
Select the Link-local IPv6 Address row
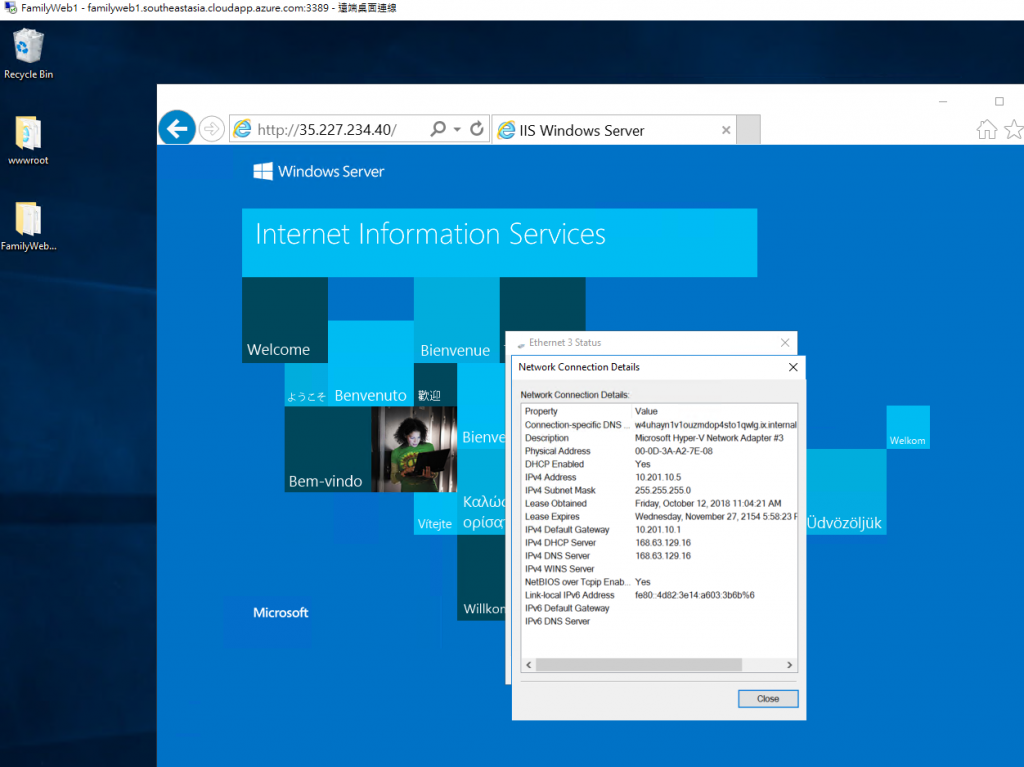pos(660,595)
